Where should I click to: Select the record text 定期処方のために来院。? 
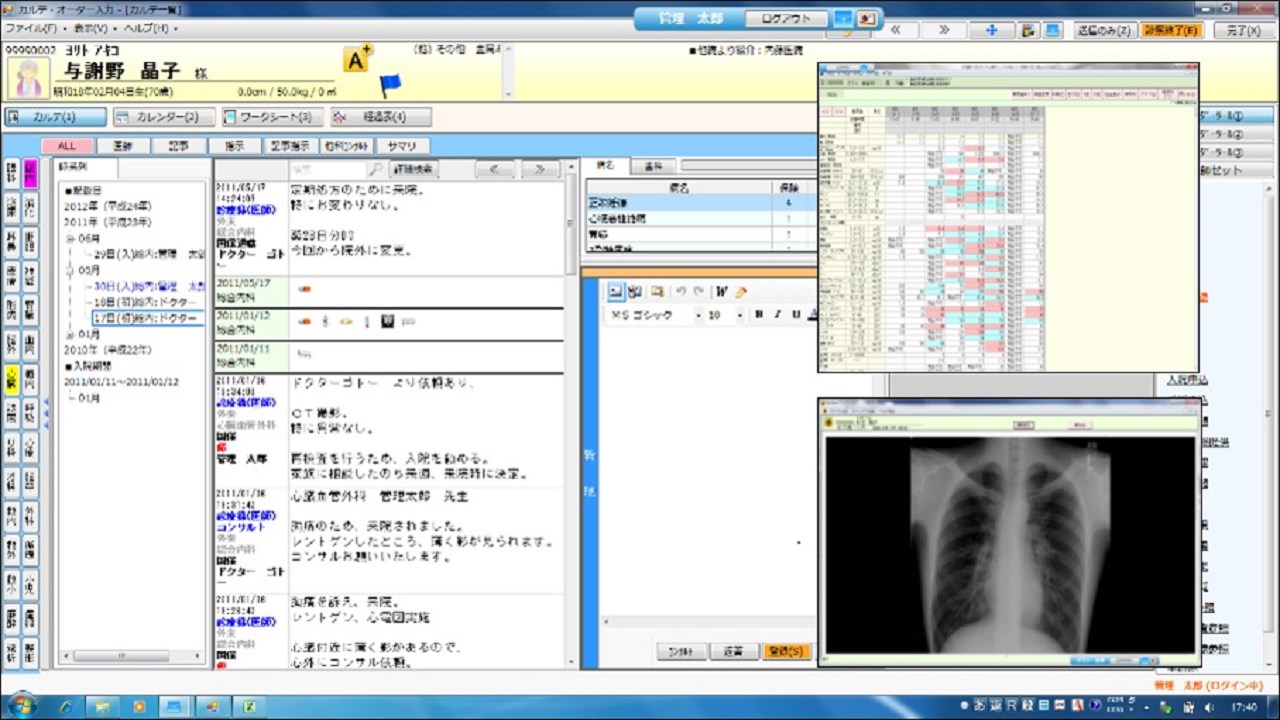coord(358,190)
